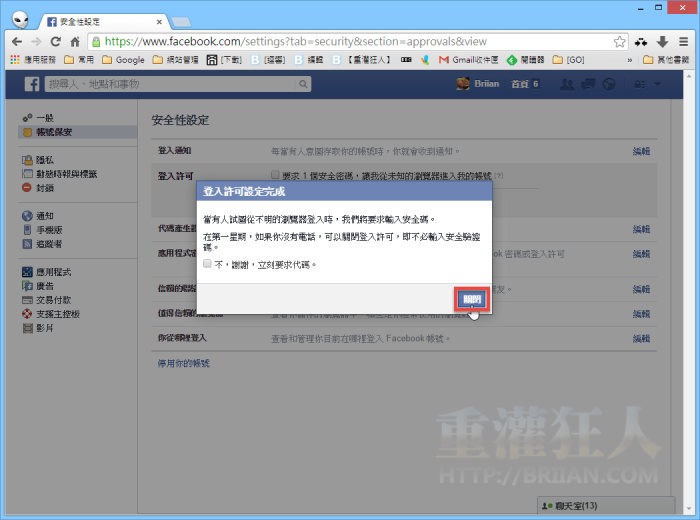Open 應用程式 settings in the sidebar
Screen dimensions: 700x520
tap(52, 272)
